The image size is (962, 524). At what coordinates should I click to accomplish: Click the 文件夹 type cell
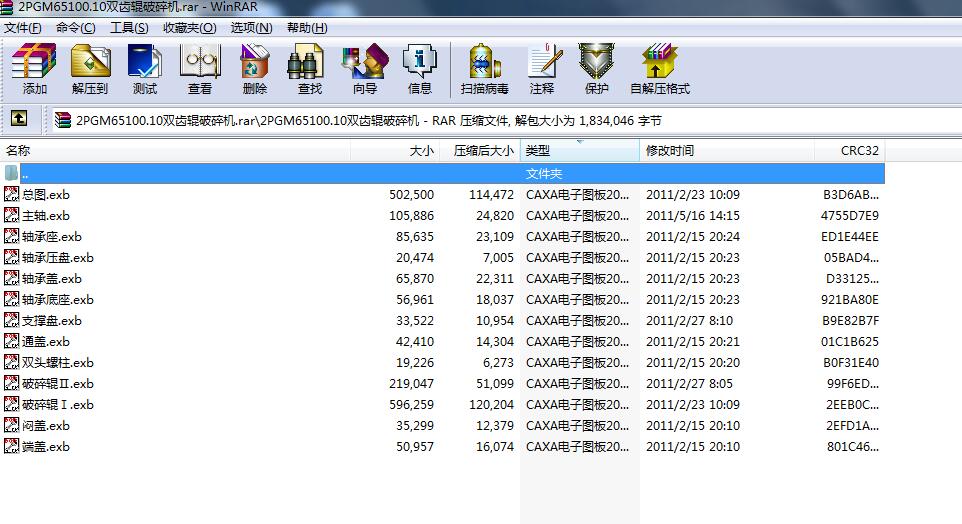(x=544, y=174)
